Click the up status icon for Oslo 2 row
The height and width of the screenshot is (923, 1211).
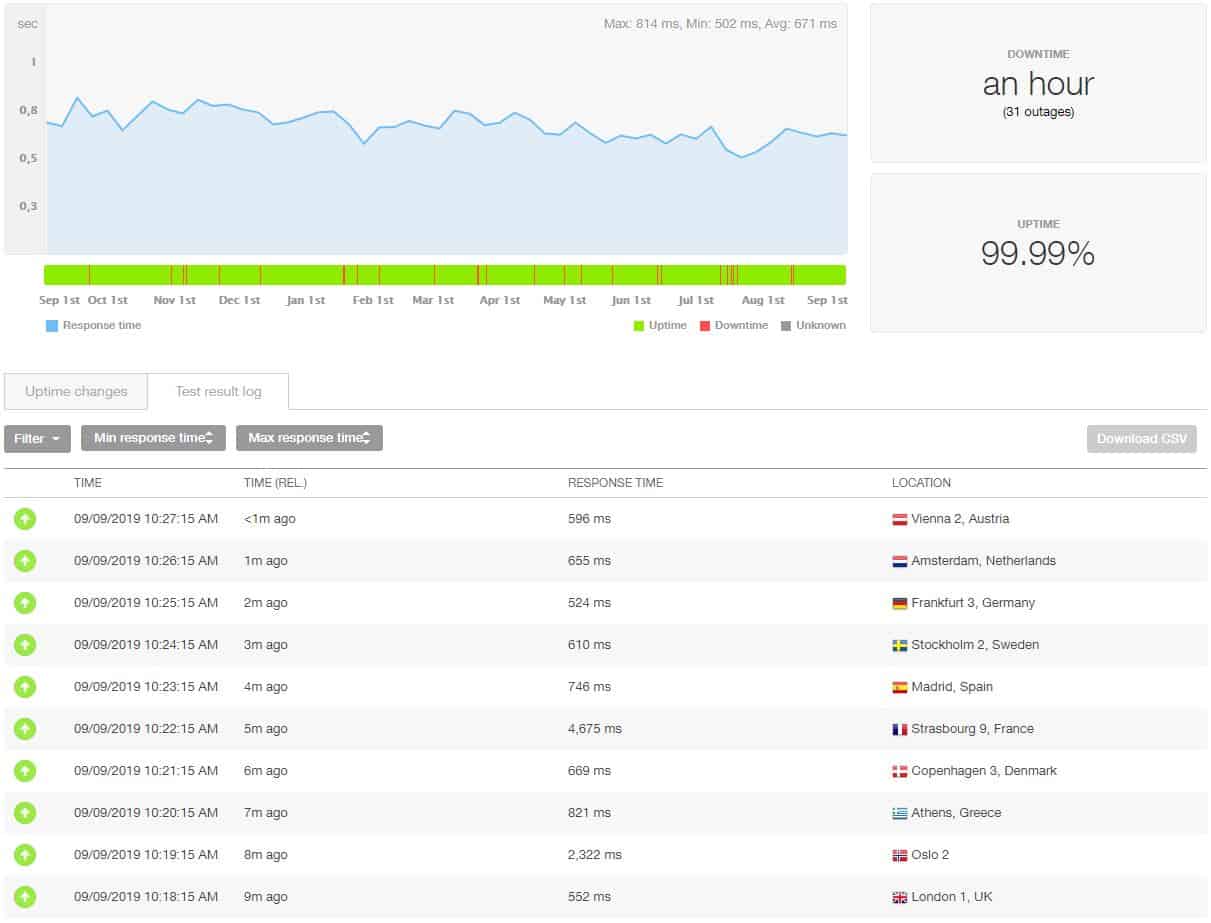(25, 855)
